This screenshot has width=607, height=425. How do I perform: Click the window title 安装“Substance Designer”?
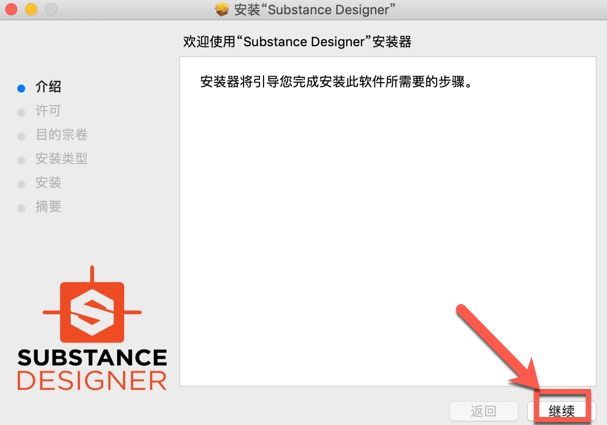(x=314, y=10)
